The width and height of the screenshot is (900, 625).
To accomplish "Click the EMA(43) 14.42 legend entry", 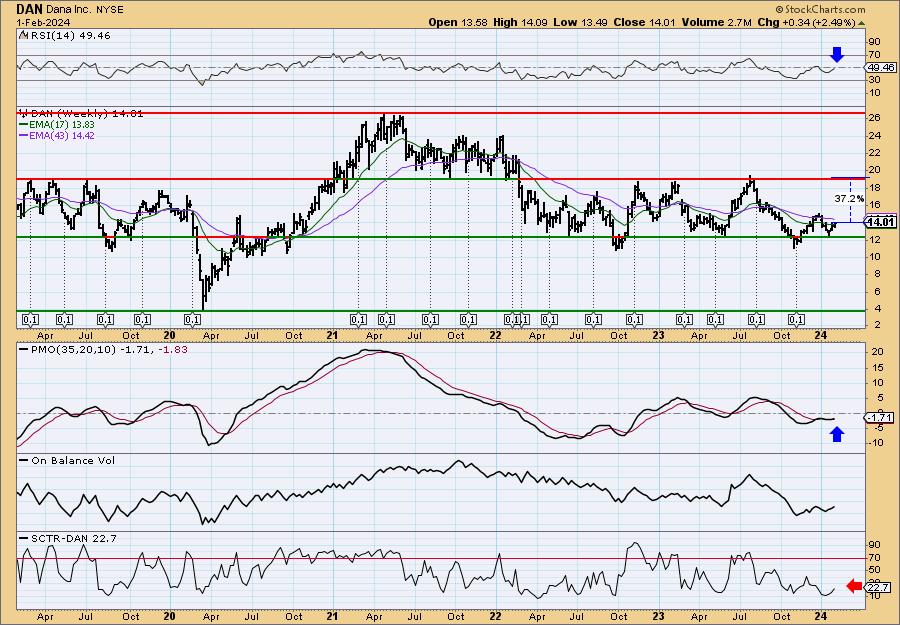I will (61, 136).
